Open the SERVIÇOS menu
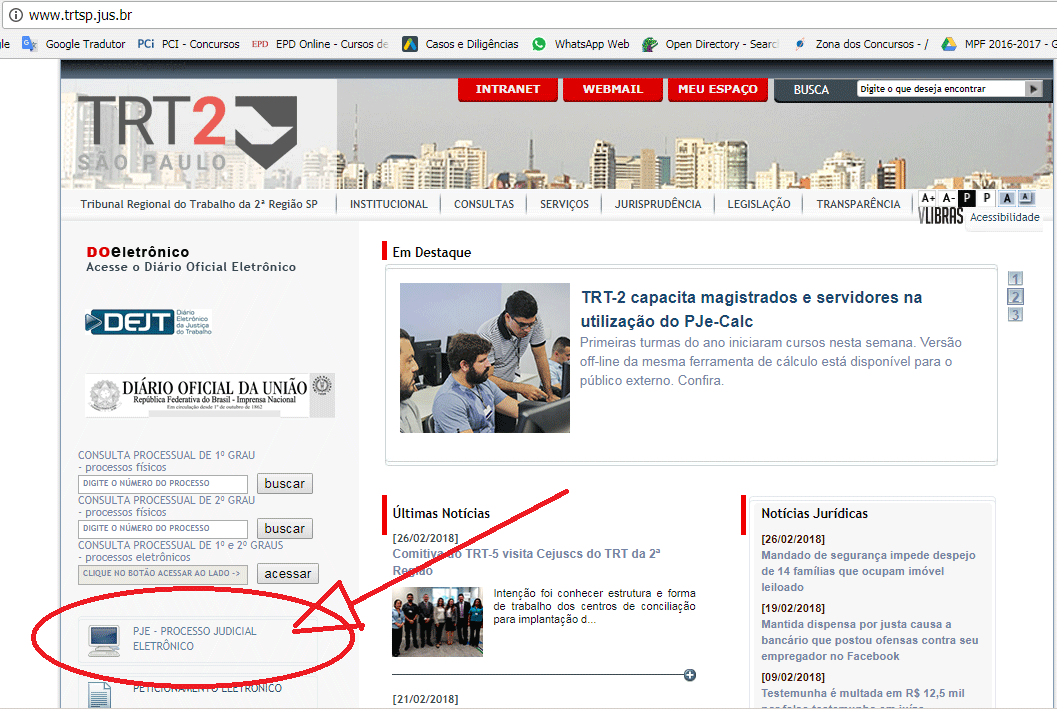 564,204
